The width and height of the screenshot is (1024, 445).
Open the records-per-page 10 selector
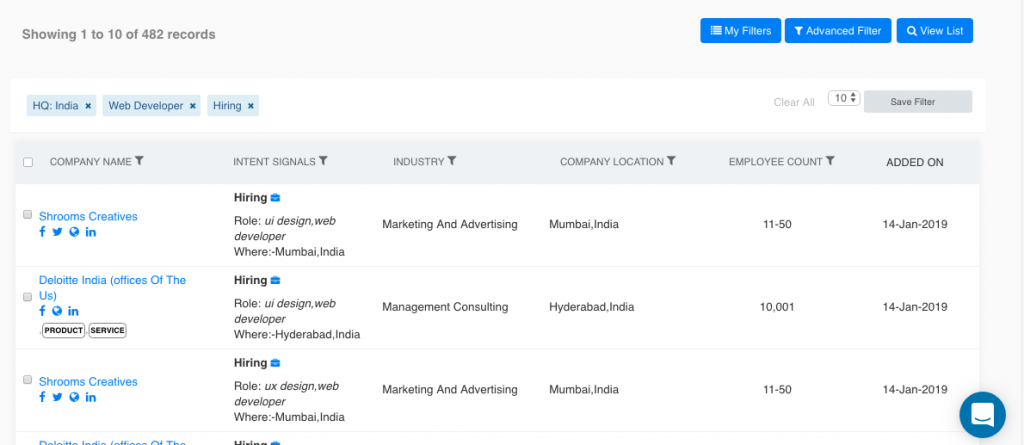click(x=844, y=98)
